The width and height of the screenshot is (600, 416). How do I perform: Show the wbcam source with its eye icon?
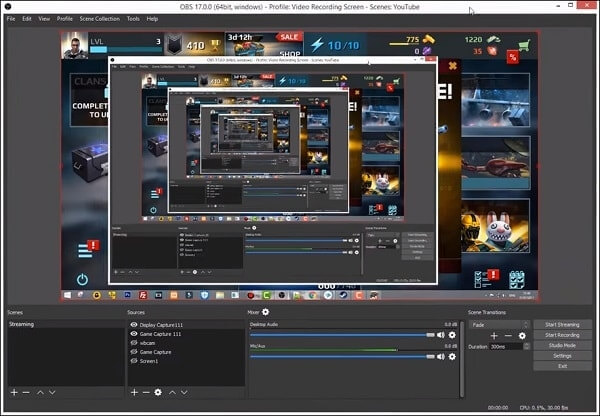pyautogui.click(x=134, y=343)
